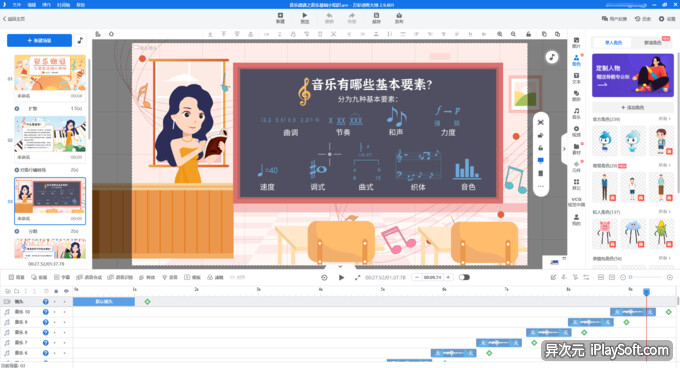
Task: Click the home icon above canvas
Action: pyautogui.click(x=111, y=34)
